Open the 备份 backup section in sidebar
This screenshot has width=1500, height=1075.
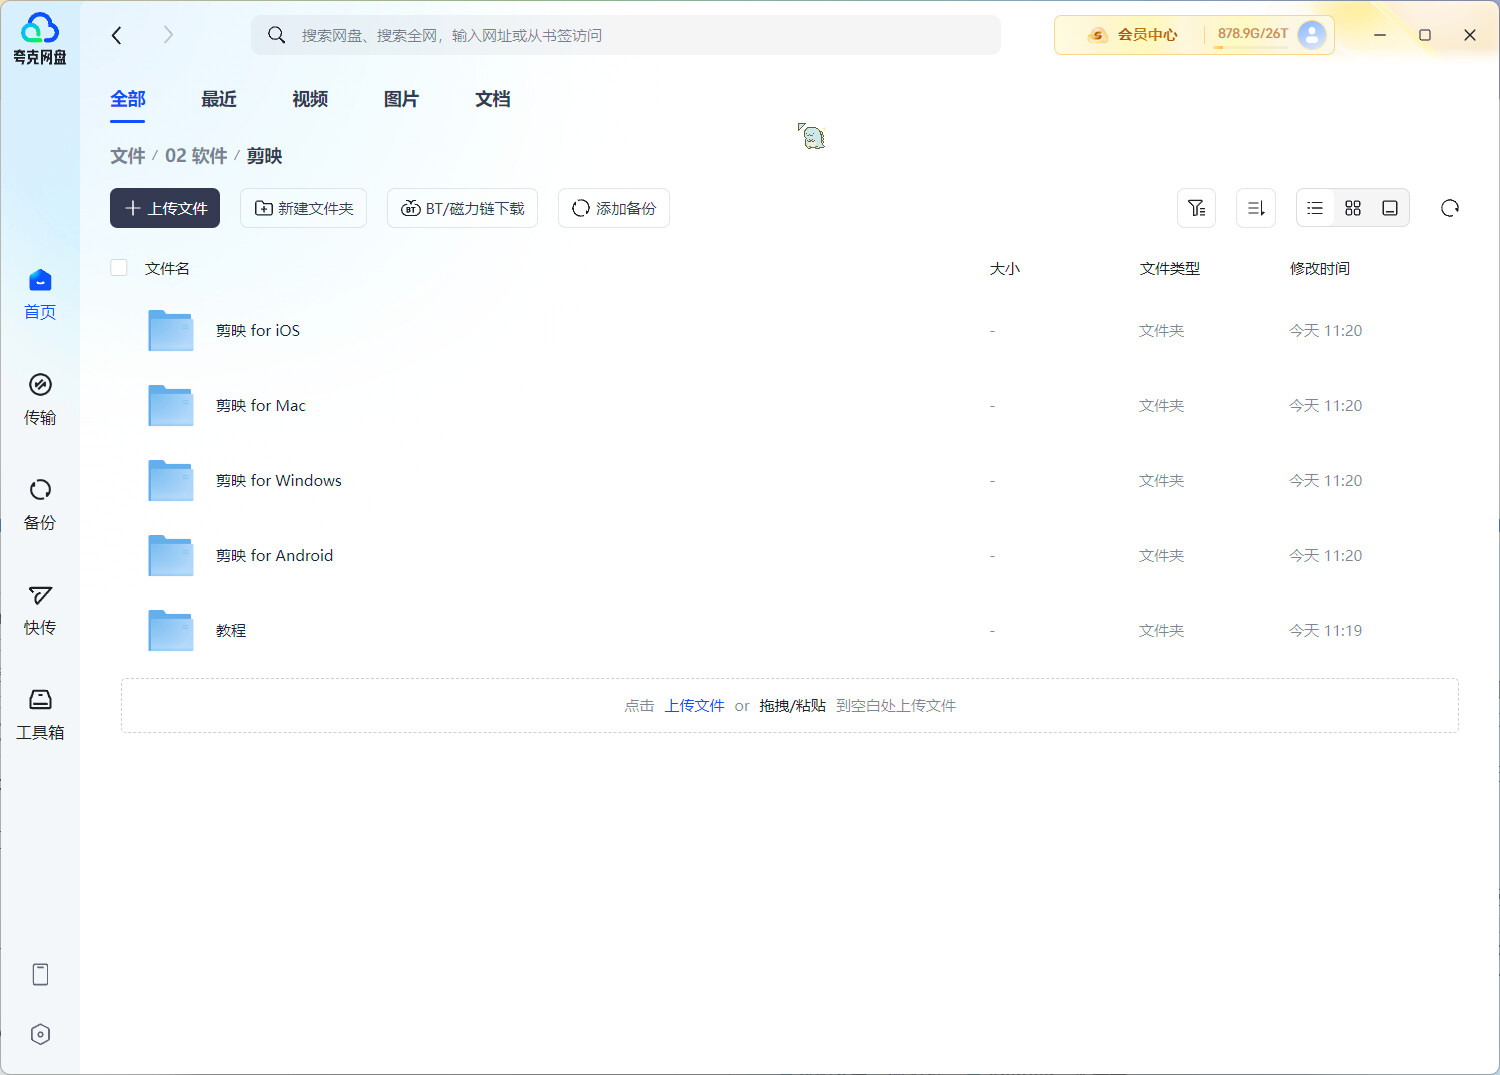(40, 503)
